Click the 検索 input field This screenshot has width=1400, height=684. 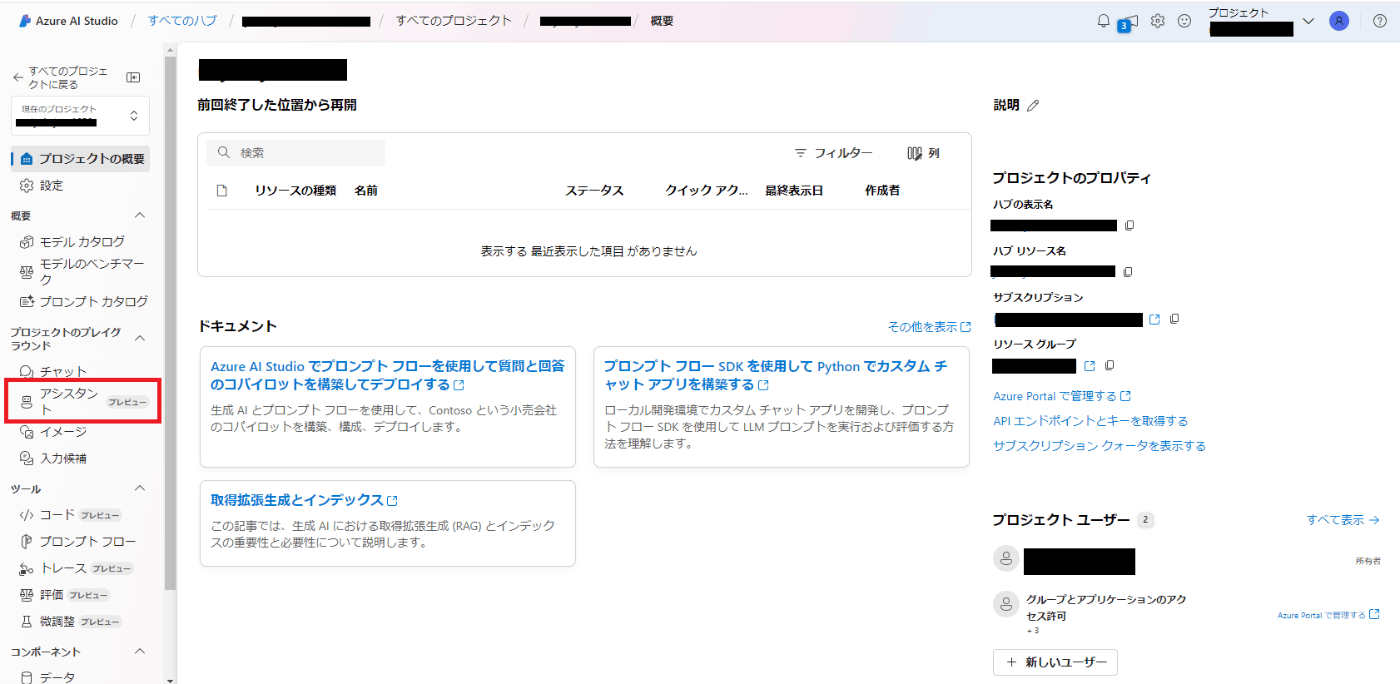pyautogui.click(x=296, y=153)
